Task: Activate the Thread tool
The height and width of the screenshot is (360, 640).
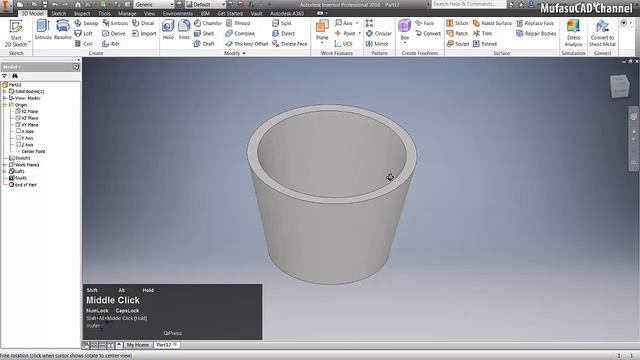Action: (238, 23)
